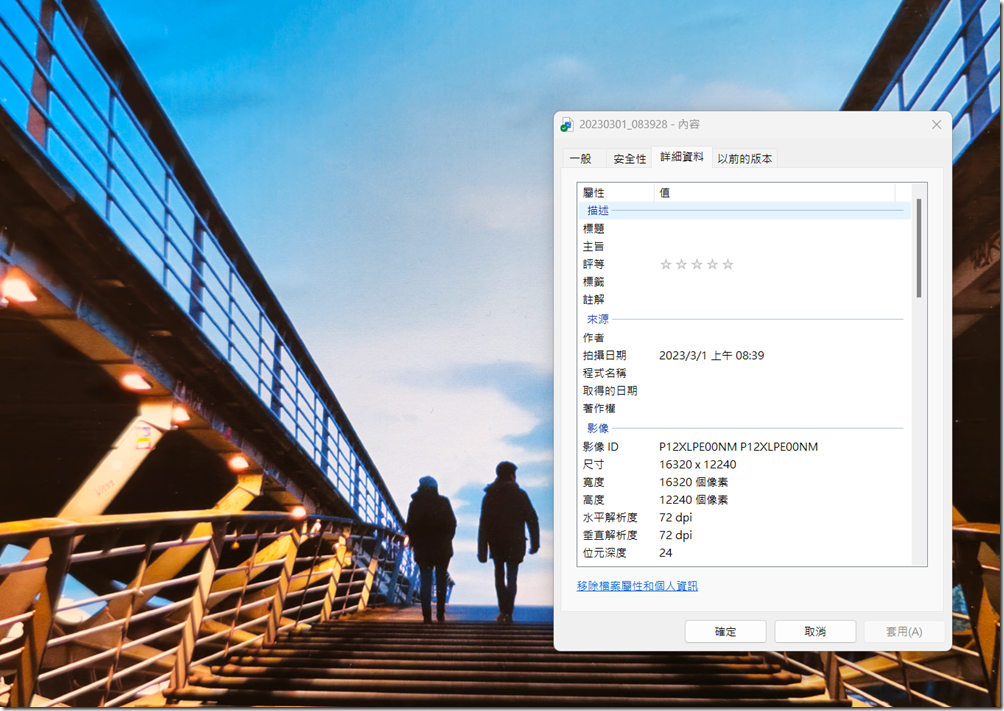Click the 標籤 property row
The height and width of the screenshot is (711, 1004).
coord(744,282)
